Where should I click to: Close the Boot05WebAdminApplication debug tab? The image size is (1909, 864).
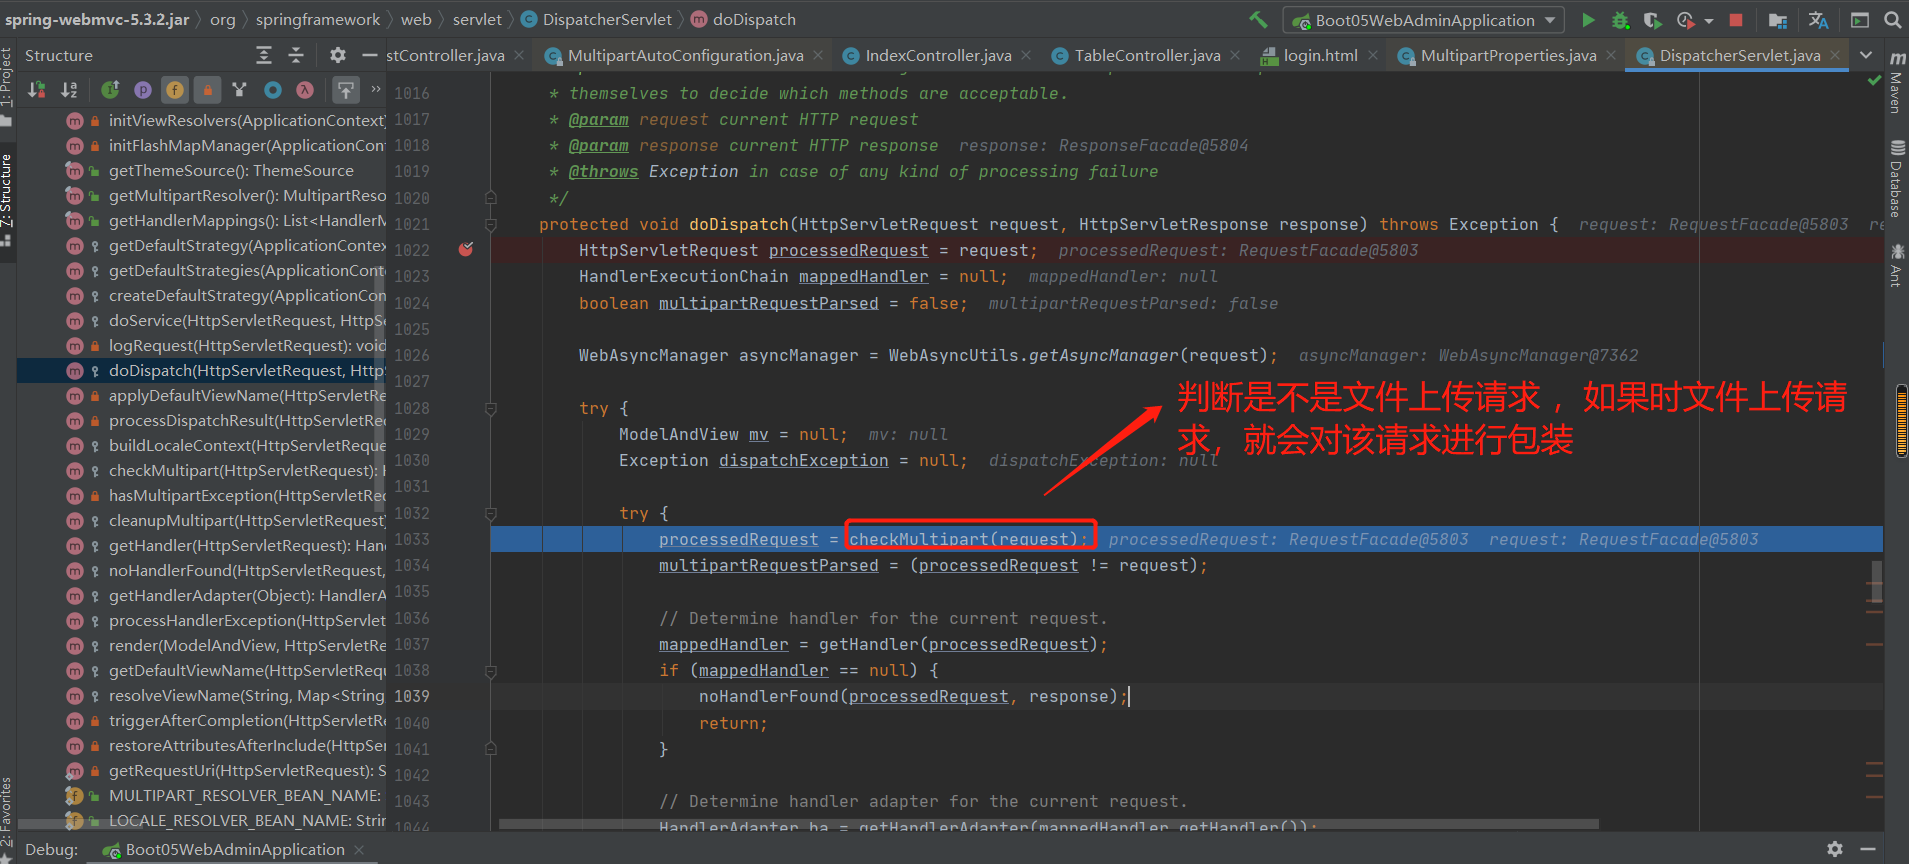click(x=359, y=850)
